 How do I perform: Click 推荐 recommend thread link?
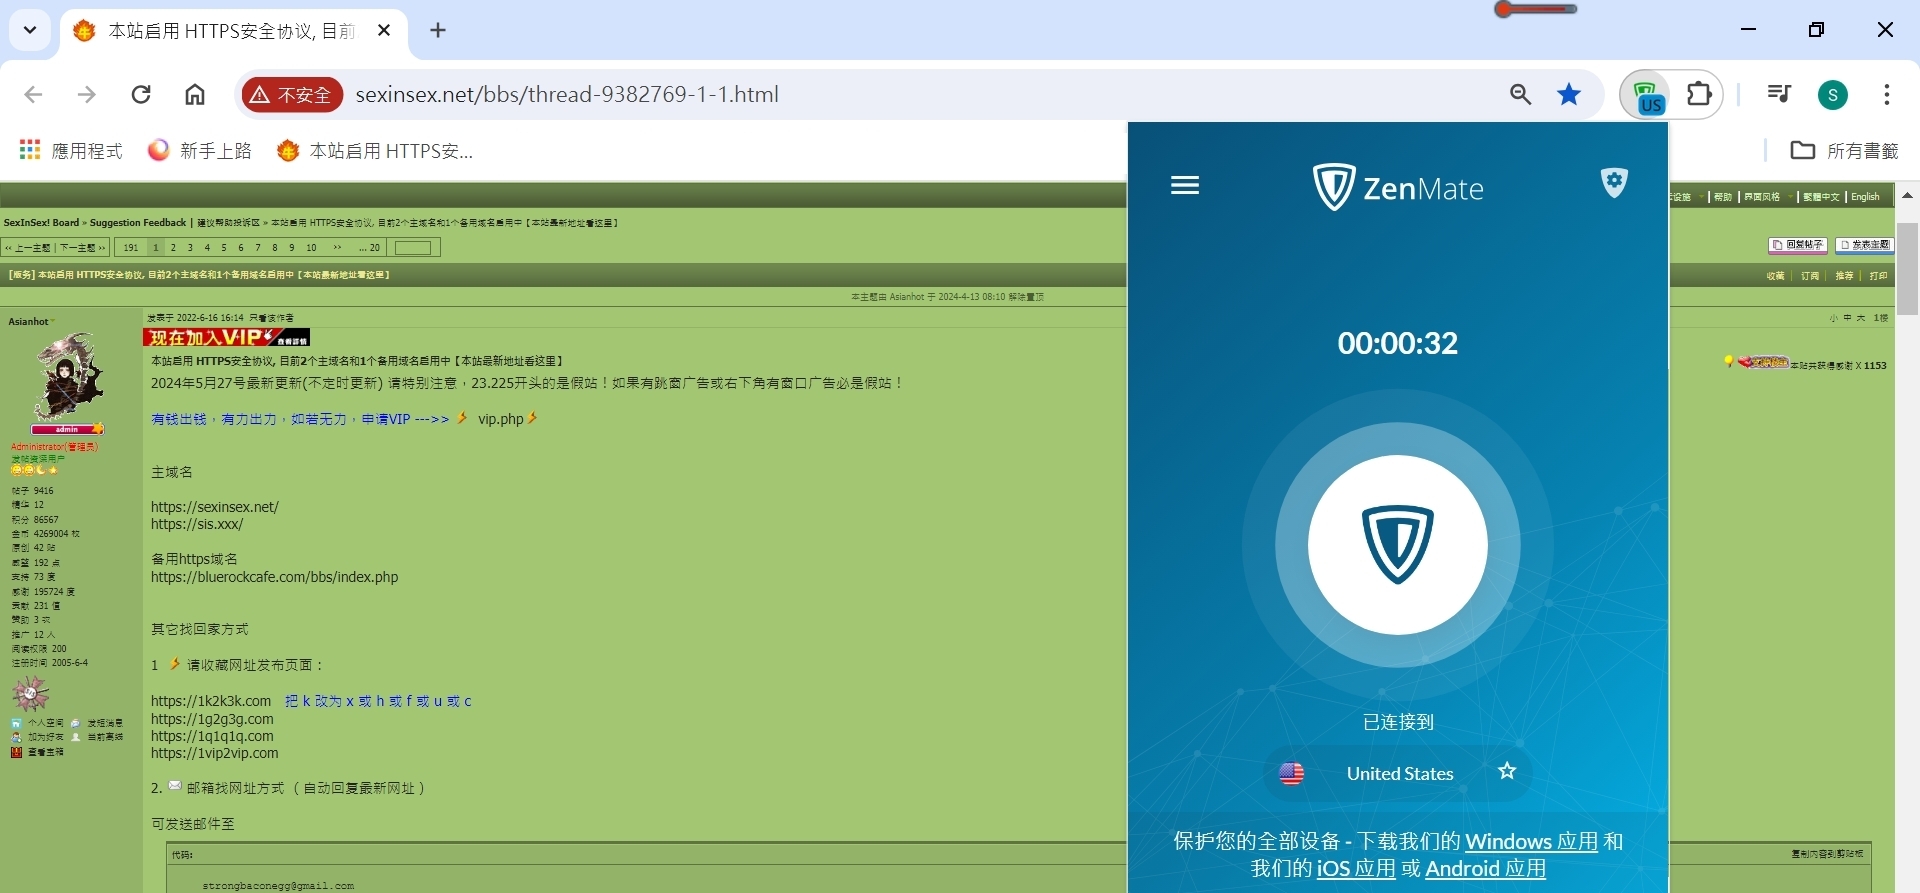[1844, 276]
